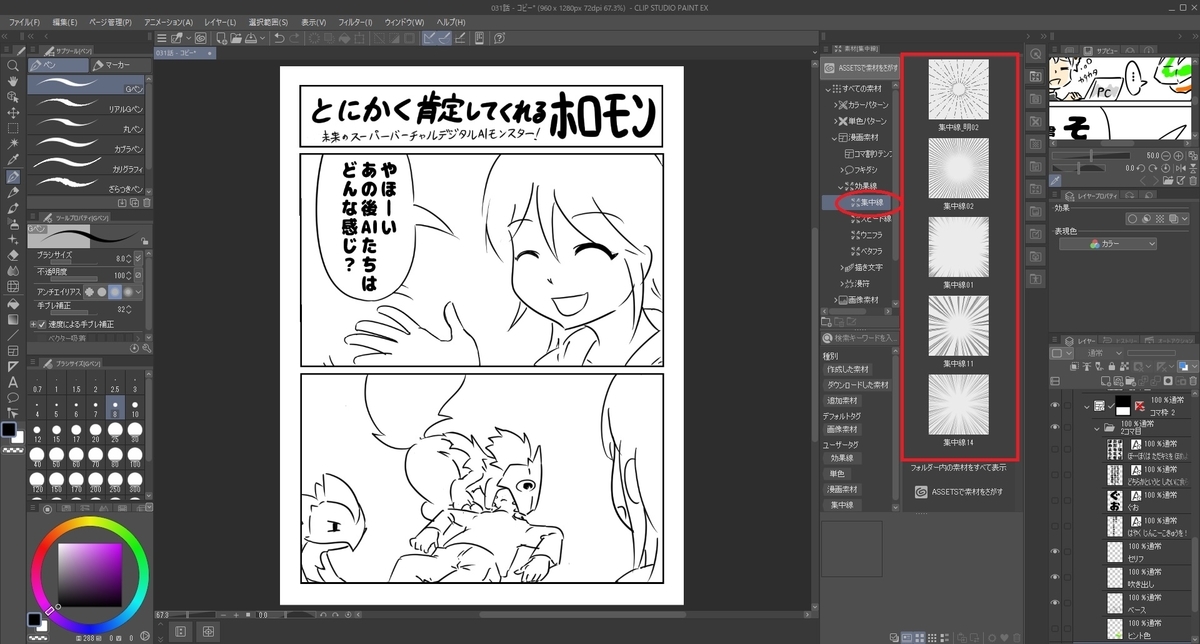The height and width of the screenshot is (644, 1200).
Task: Toggle visibility eye of コマ枠 2 layer
Action: [x=1054, y=406]
